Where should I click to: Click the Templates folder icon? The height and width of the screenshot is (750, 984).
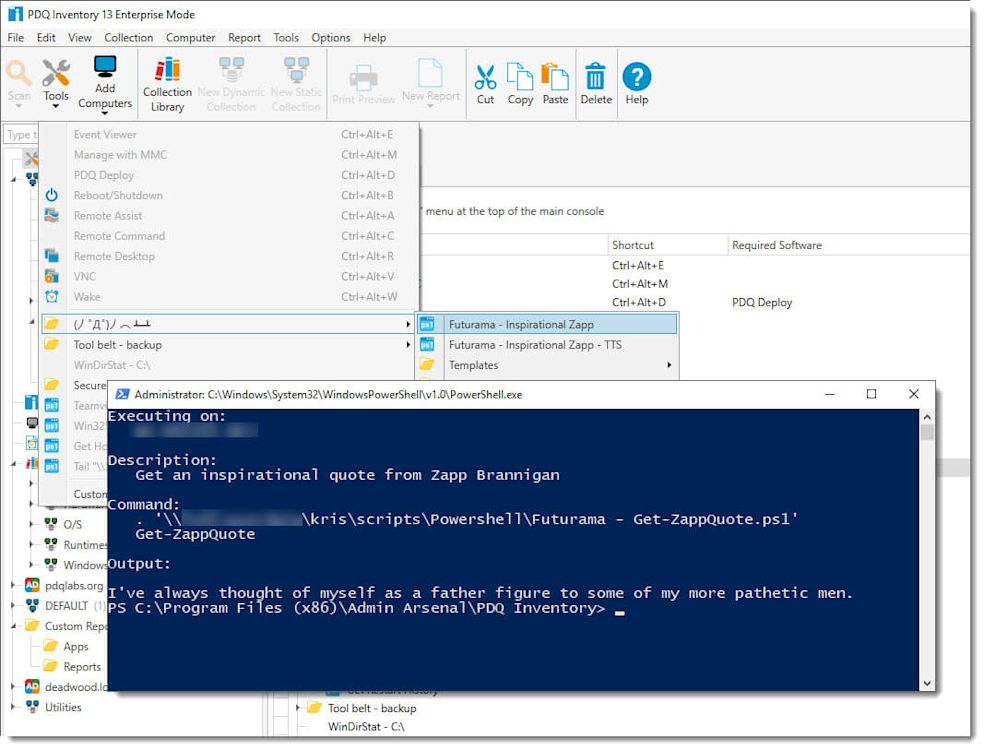[x=427, y=365]
